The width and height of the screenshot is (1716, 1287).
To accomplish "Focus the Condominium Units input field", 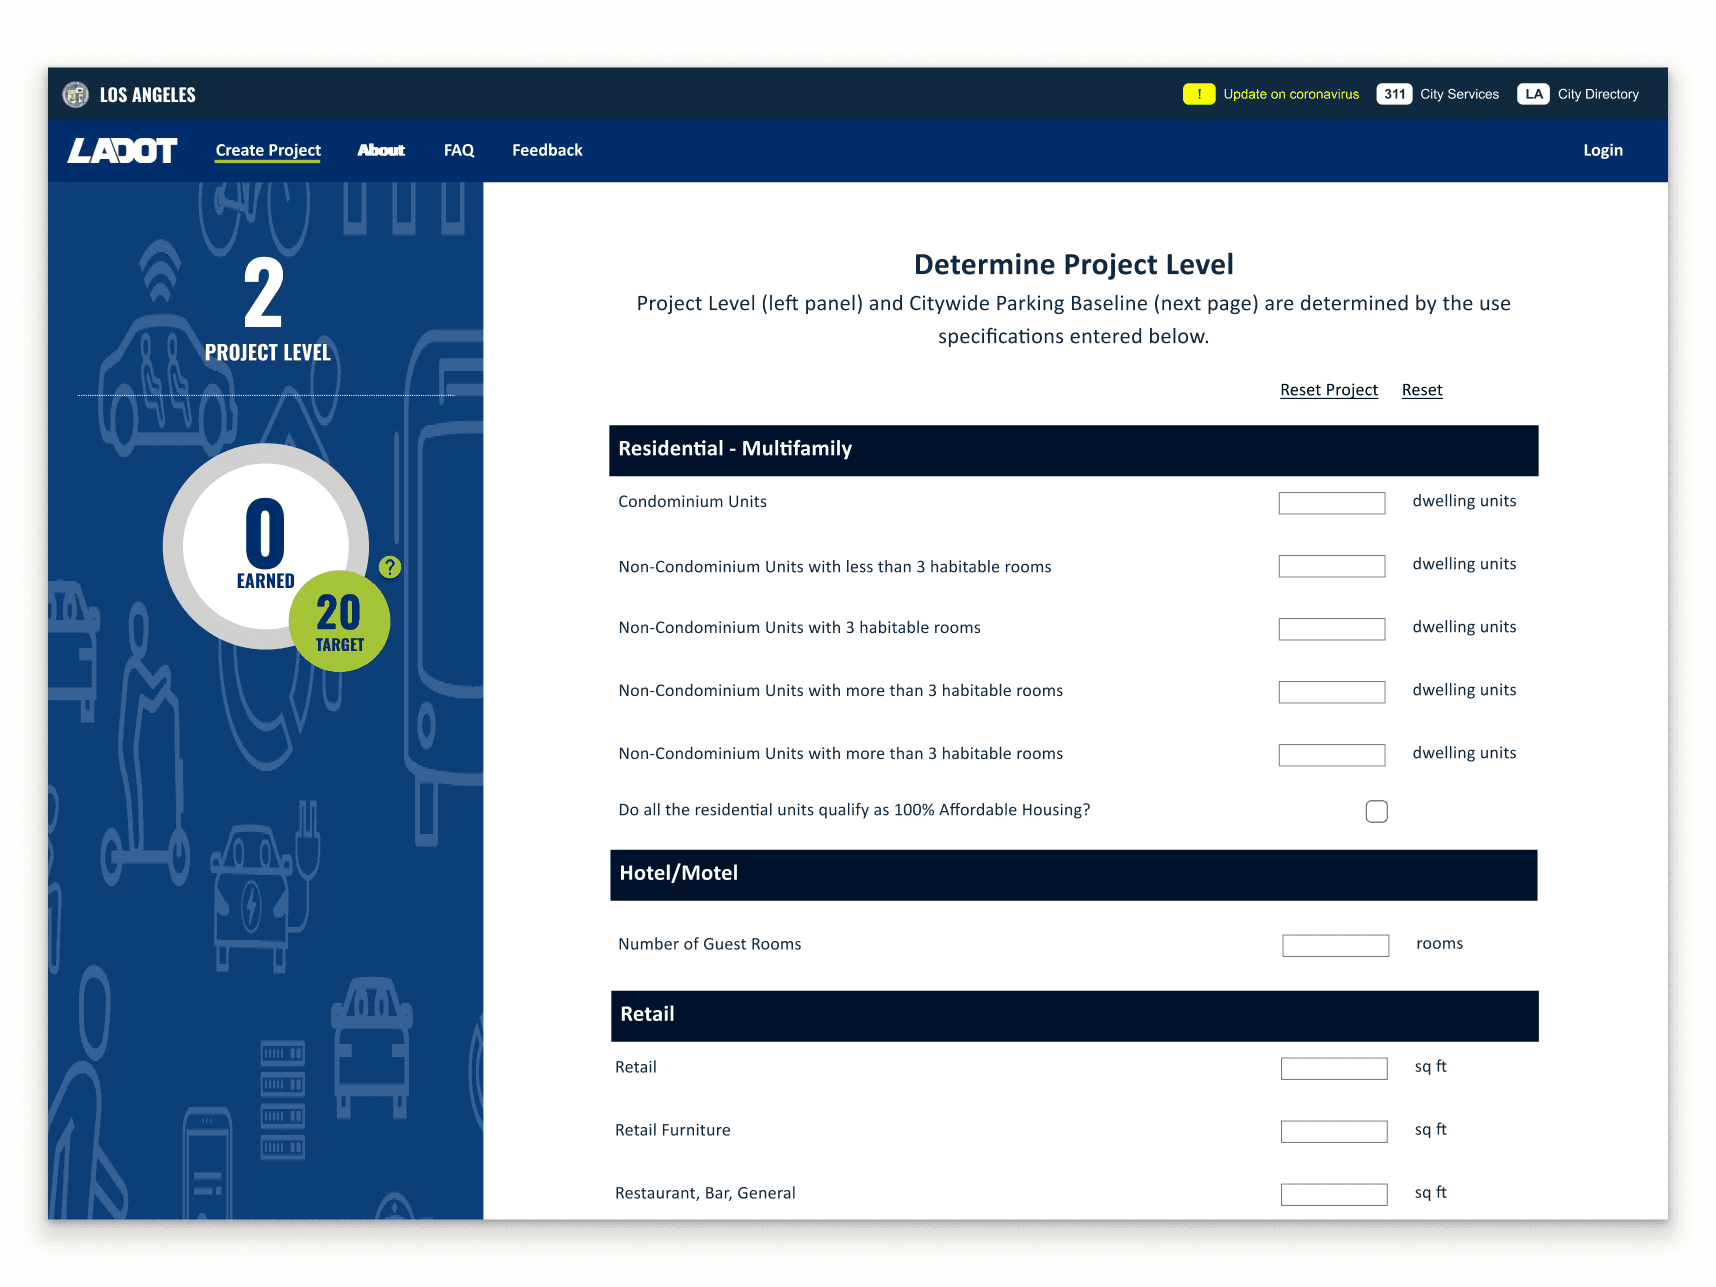I will click(x=1332, y=503).
